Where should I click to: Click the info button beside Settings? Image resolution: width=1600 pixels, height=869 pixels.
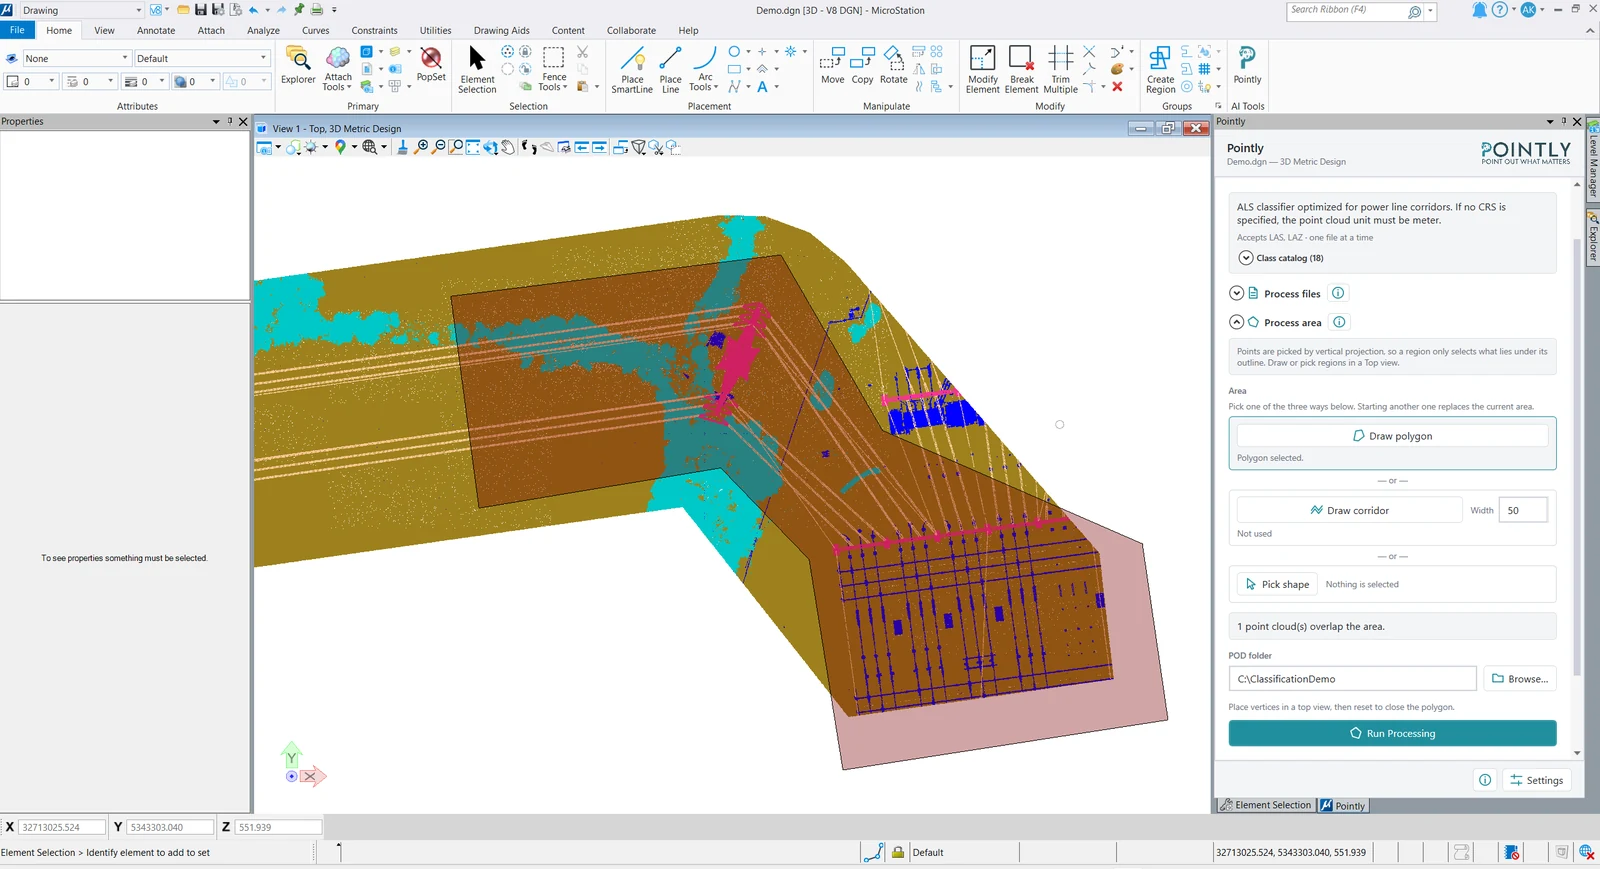point(1485,780)
